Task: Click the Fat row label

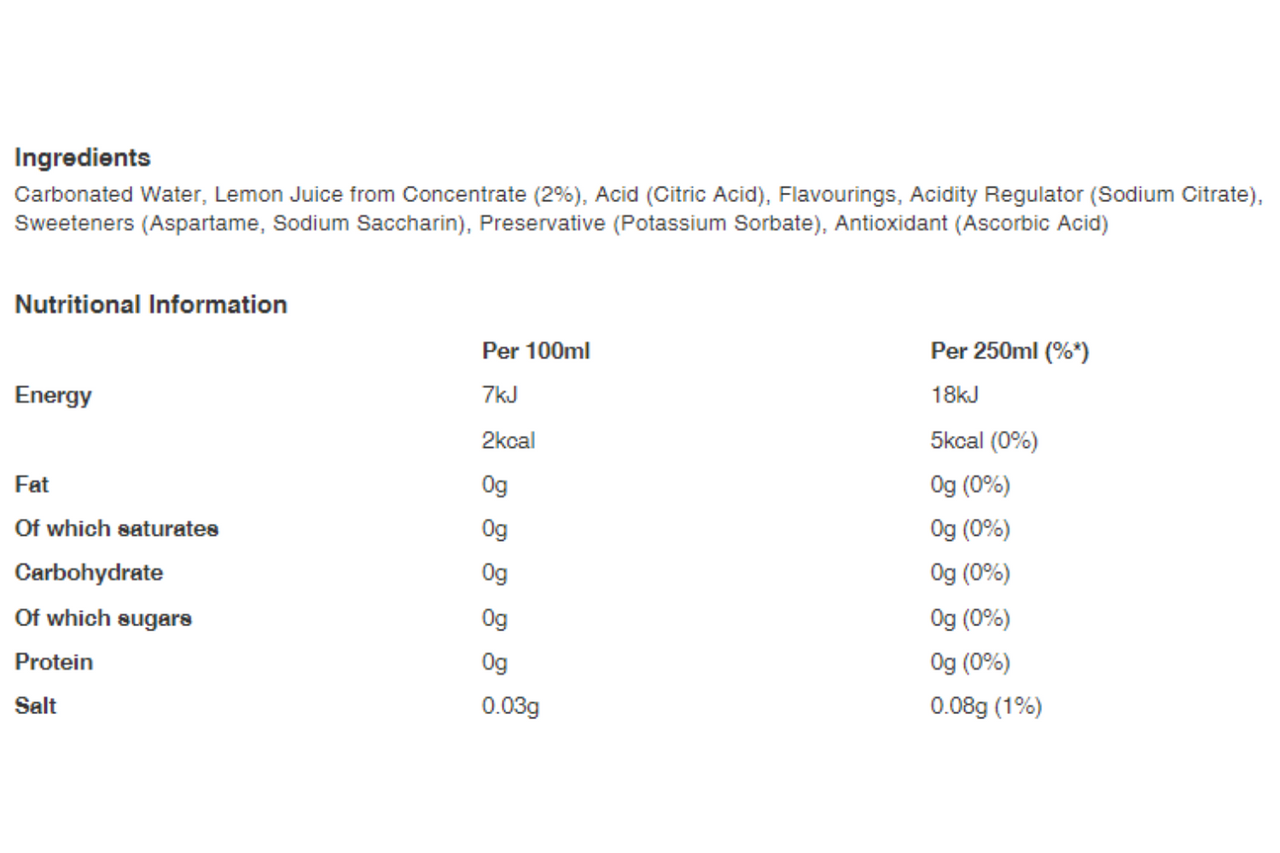Action: point(32,485)
